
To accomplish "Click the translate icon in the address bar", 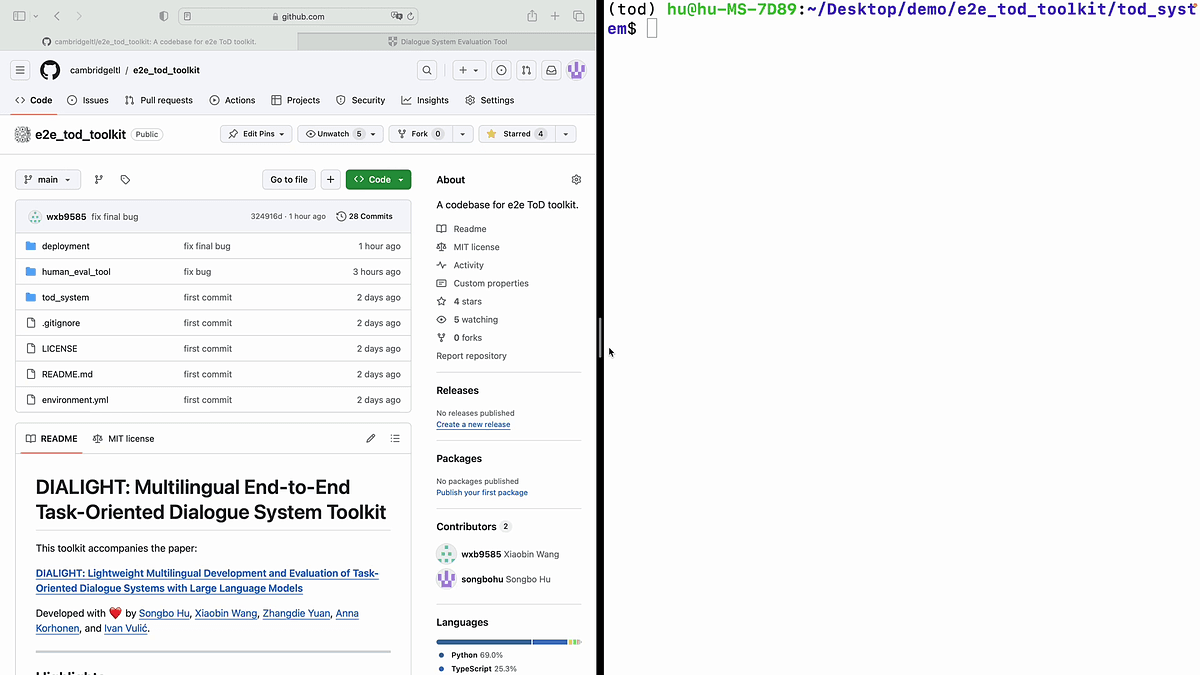I will [397, 16].
